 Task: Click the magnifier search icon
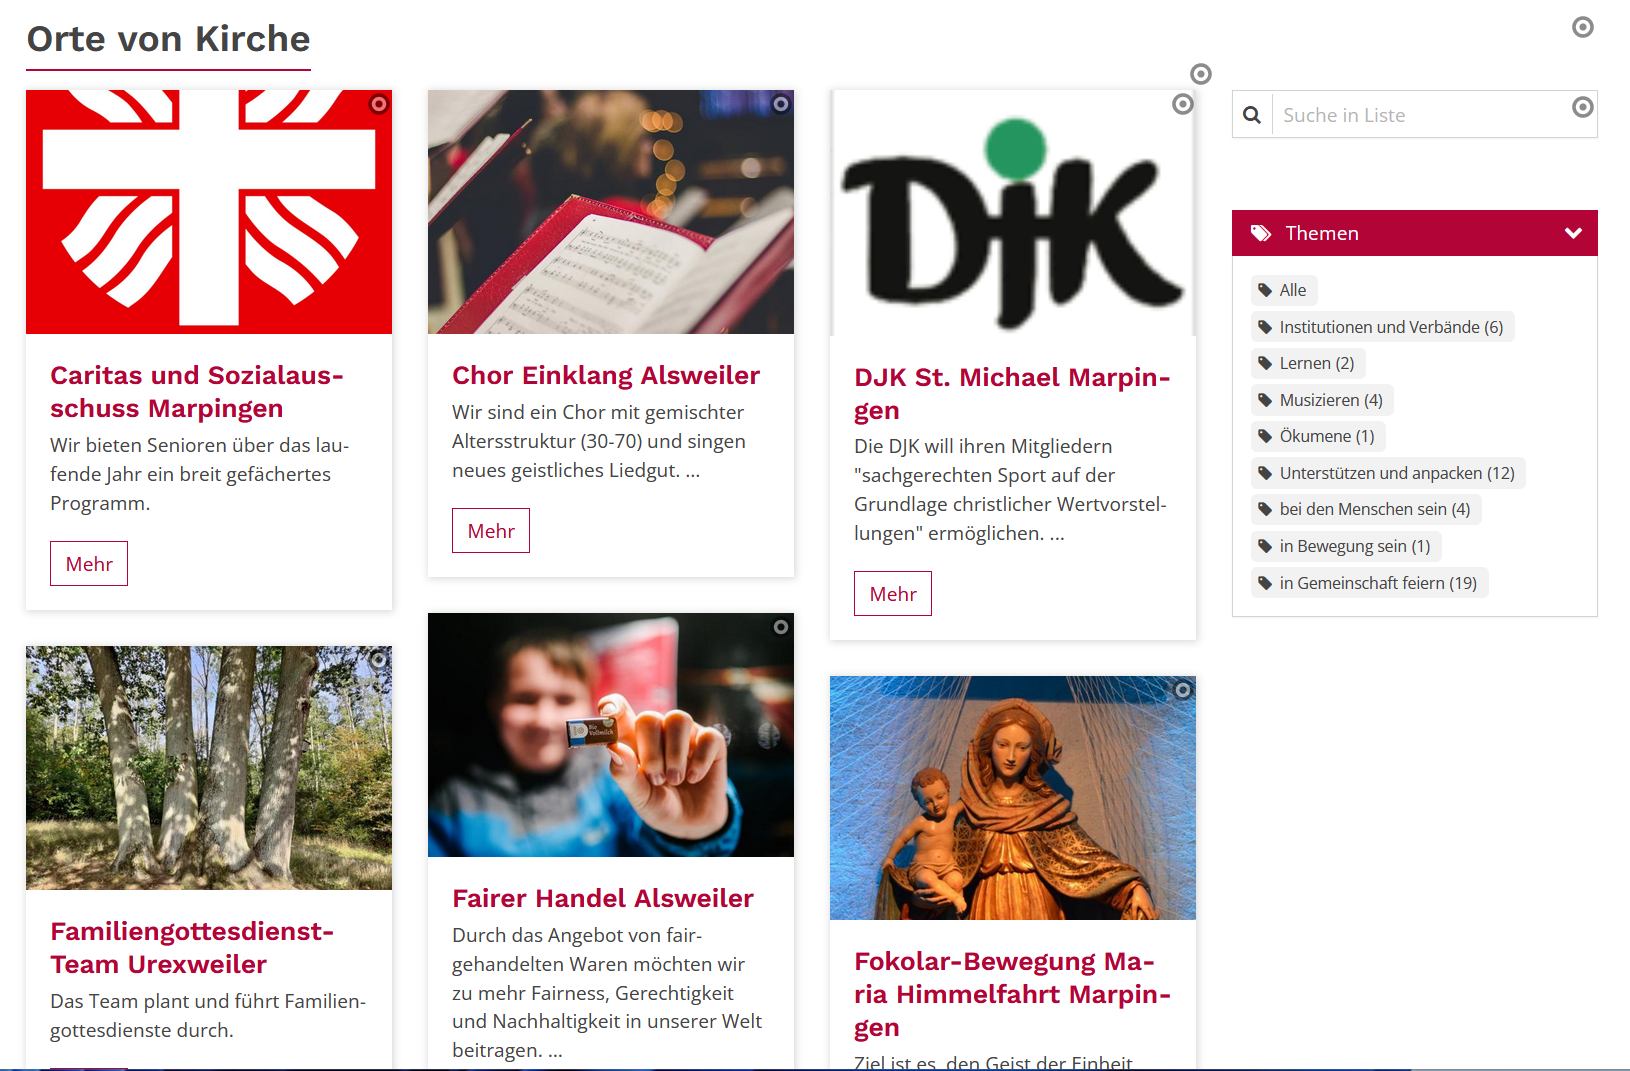[1252, 115]
